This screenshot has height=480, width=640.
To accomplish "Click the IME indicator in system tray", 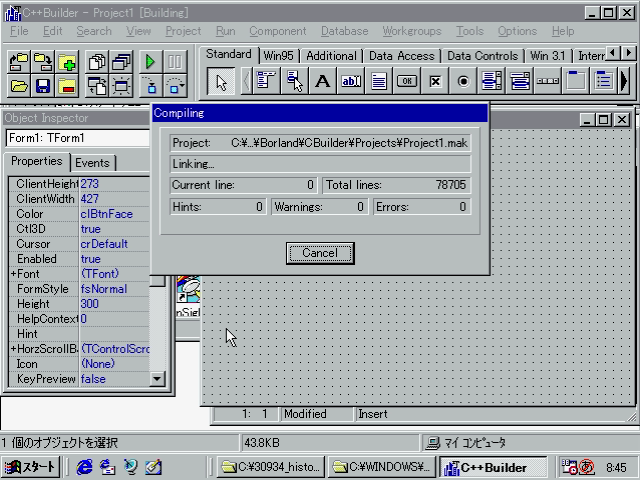I will (586, 467).
